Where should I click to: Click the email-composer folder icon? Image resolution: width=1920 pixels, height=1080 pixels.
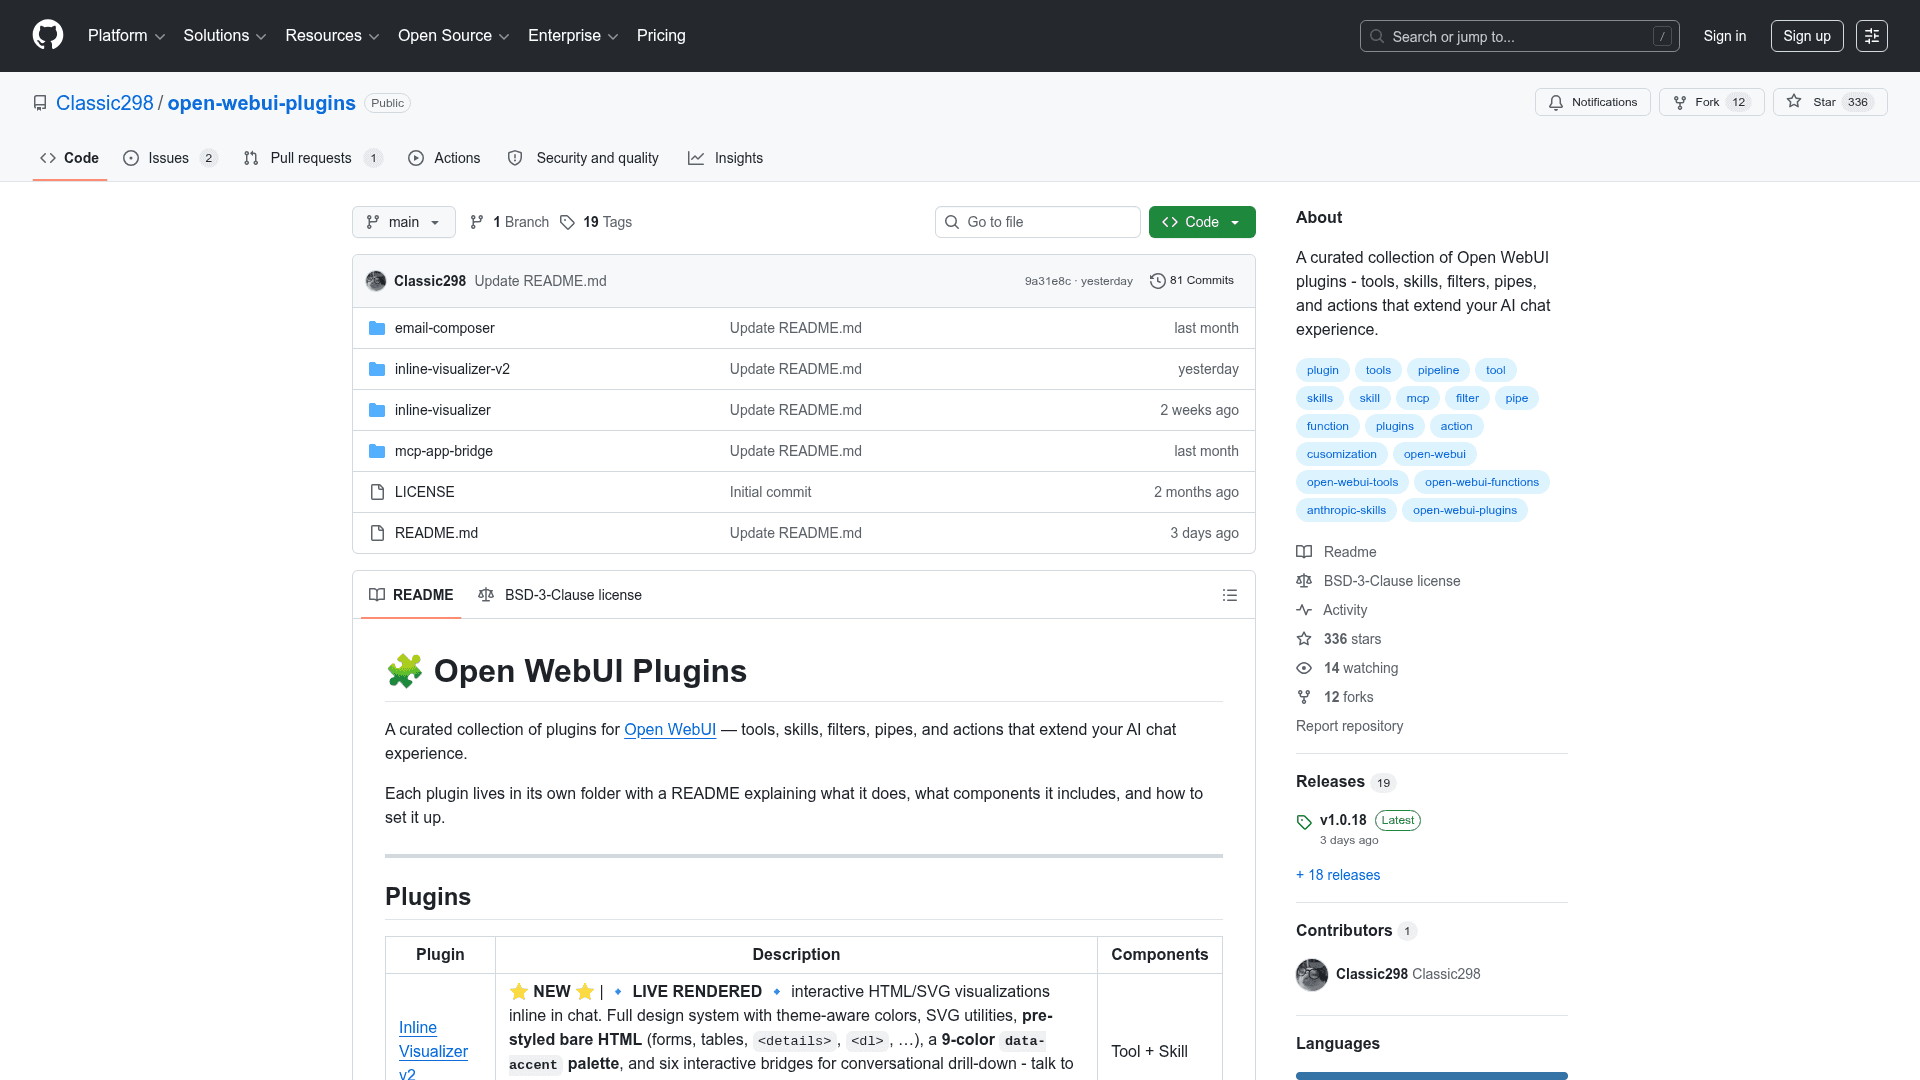click(x=377, y=328)
